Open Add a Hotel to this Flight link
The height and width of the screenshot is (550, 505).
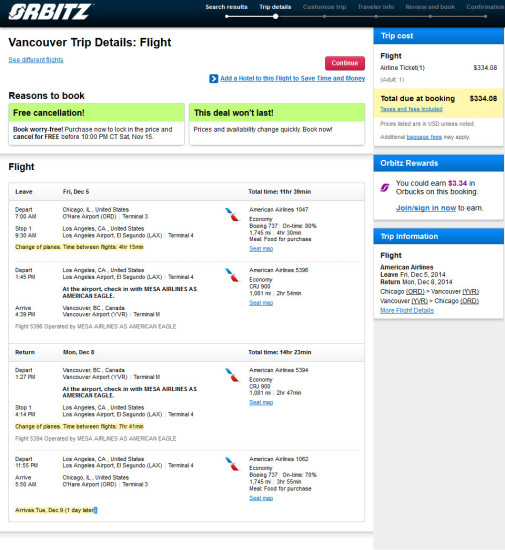click(292, 78)
